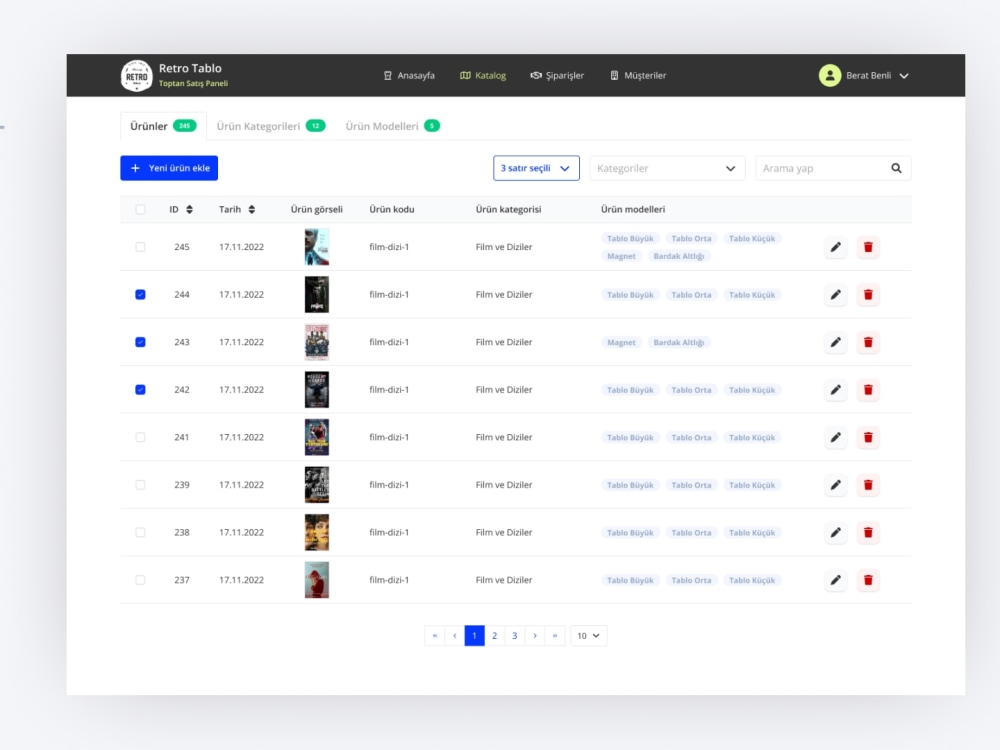The image size is (1000, 750).
Task: Open product image thumbnail for row 237
Action: pyautogui.click(x=317, y=580)
